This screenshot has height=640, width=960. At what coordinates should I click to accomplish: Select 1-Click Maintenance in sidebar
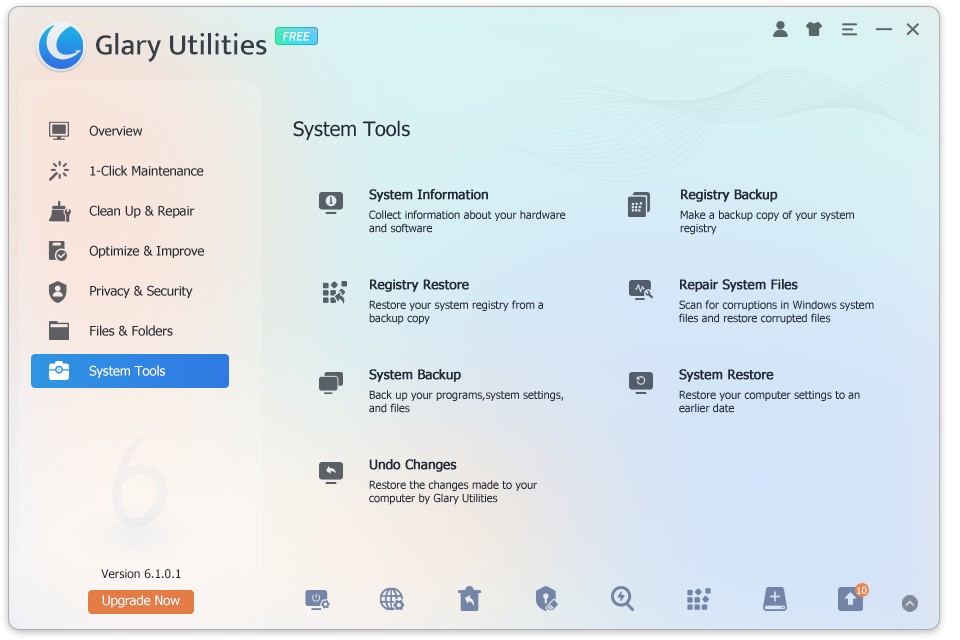tap(145, 171)
